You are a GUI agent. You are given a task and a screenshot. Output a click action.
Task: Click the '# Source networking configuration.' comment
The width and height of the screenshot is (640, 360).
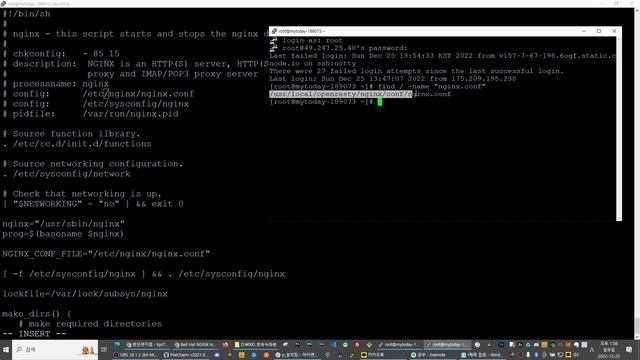pyautogui.click(x=93, y=164)
